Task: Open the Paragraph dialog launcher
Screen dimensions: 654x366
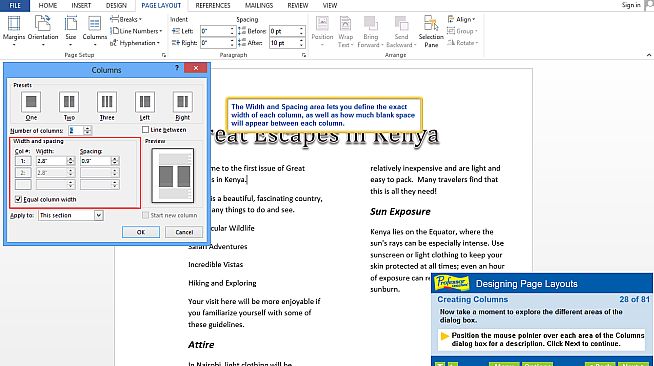Action: [304, 55]
